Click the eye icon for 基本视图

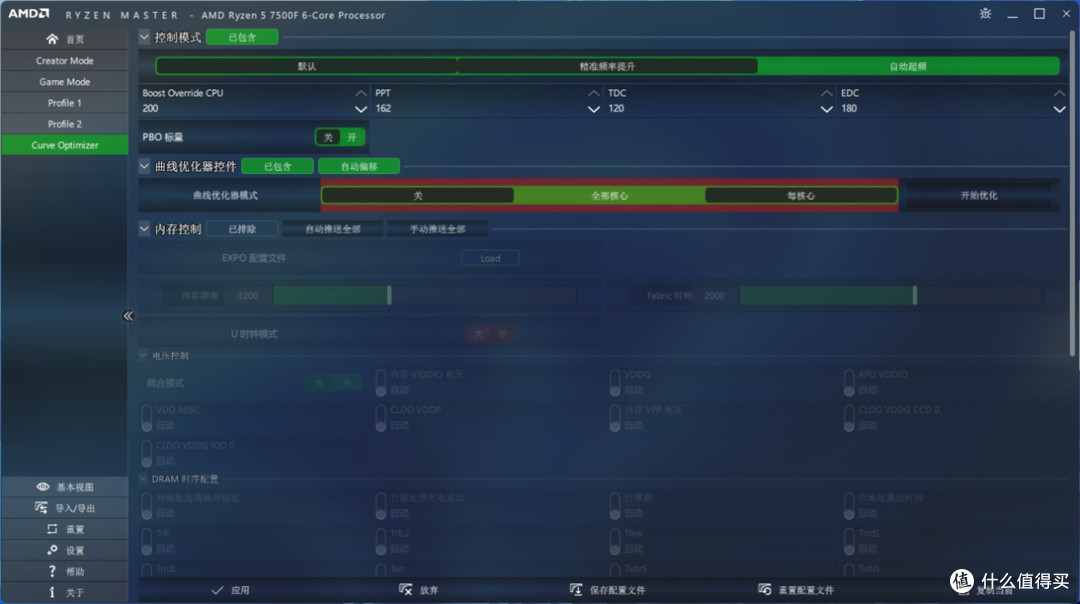click(43, 487)
